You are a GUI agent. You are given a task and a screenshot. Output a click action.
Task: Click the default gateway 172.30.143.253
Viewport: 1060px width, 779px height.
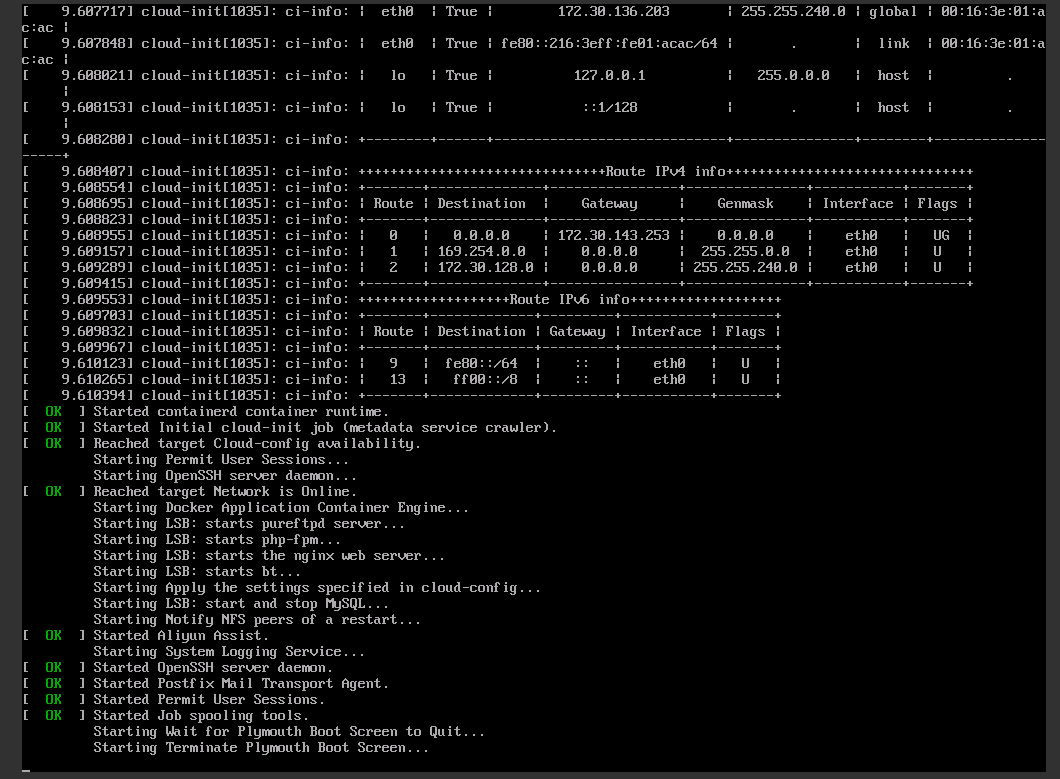tap(613, 235)
